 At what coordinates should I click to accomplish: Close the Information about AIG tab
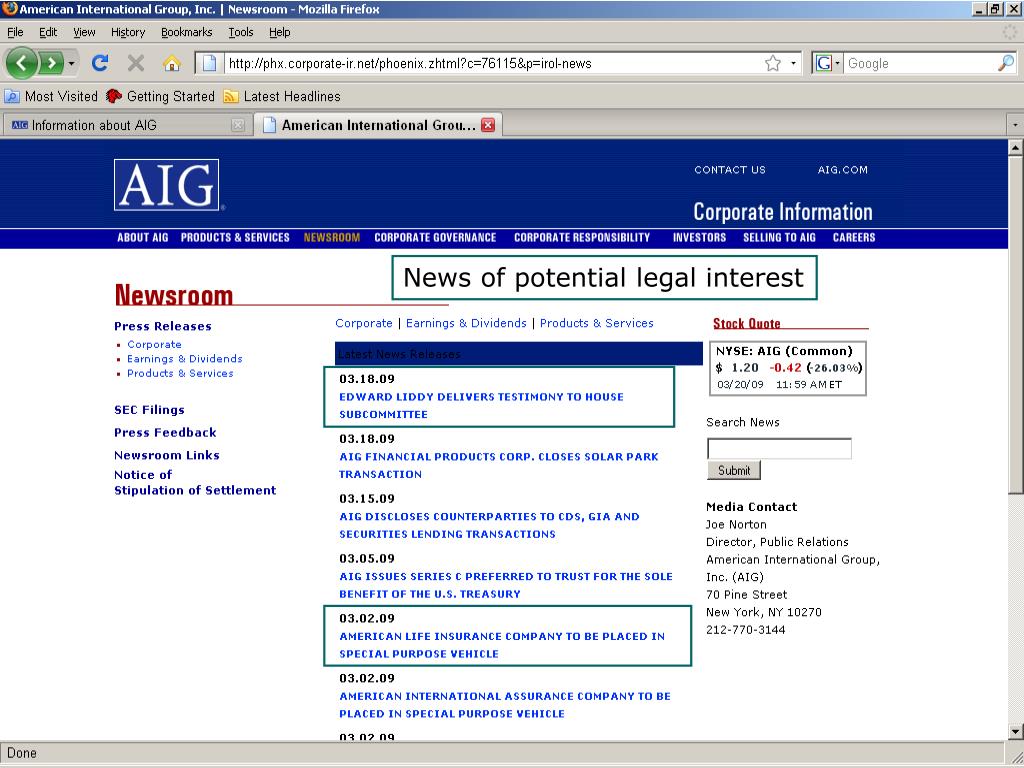[238, 125]
